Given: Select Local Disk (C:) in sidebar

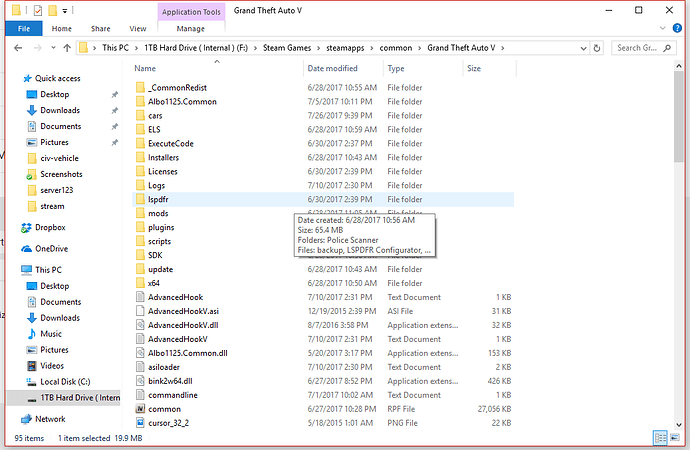Looking at the screenshot, I should 65,382.
